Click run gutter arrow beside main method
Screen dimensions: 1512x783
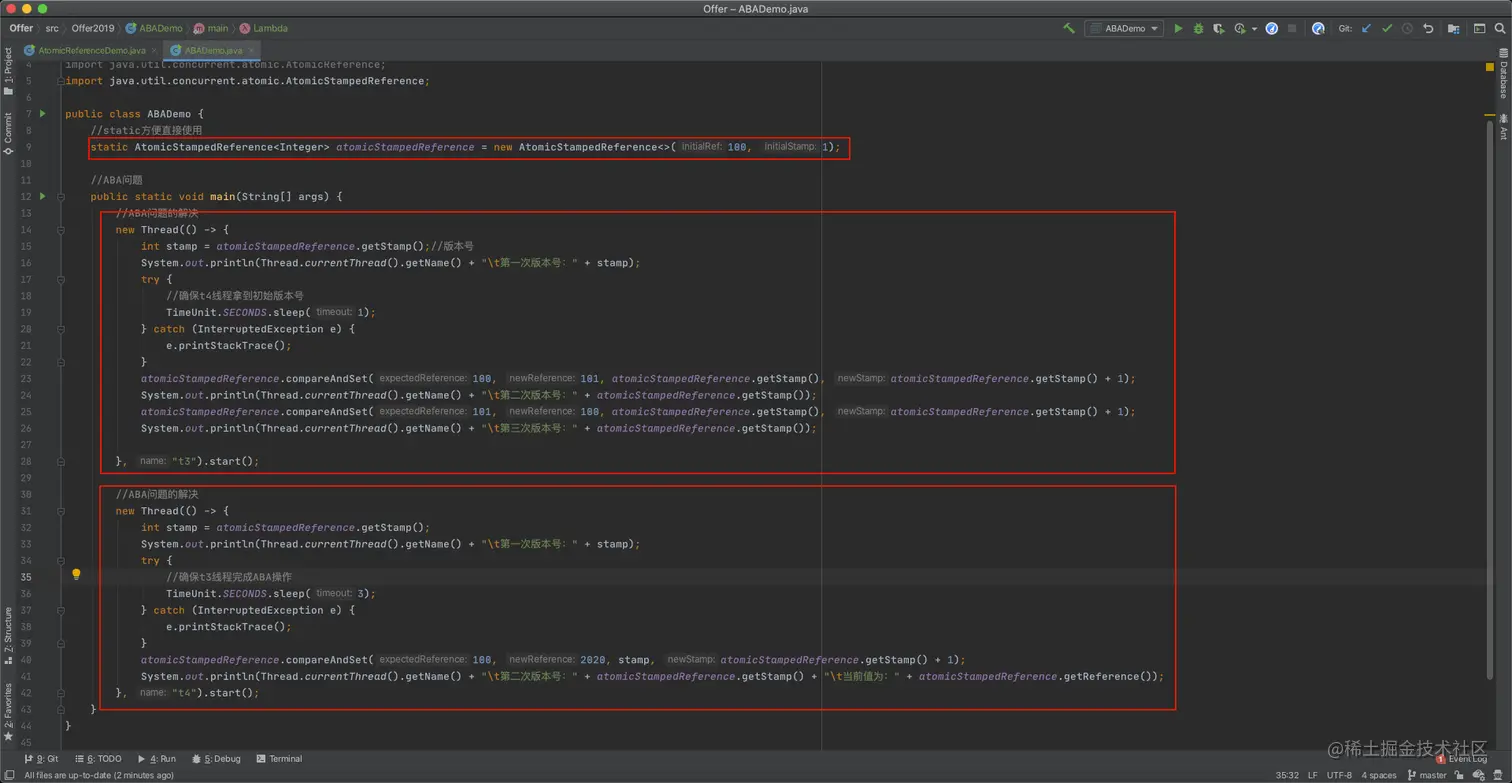tap(43, 196)
